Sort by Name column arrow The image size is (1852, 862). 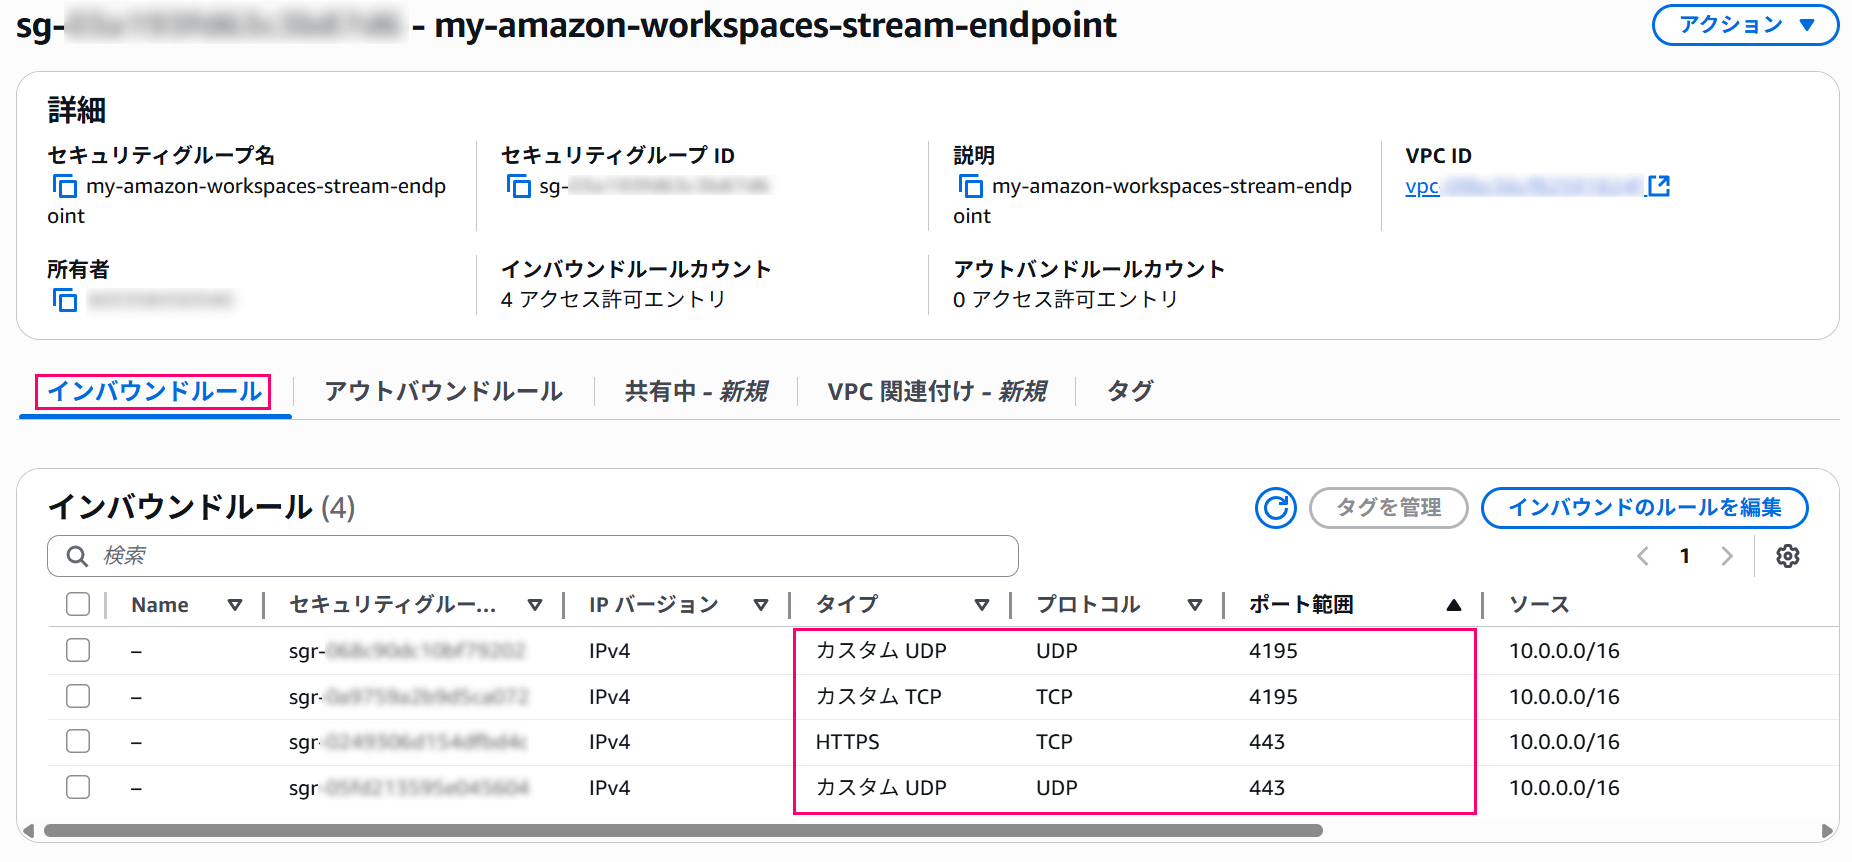tap(235, 605)
